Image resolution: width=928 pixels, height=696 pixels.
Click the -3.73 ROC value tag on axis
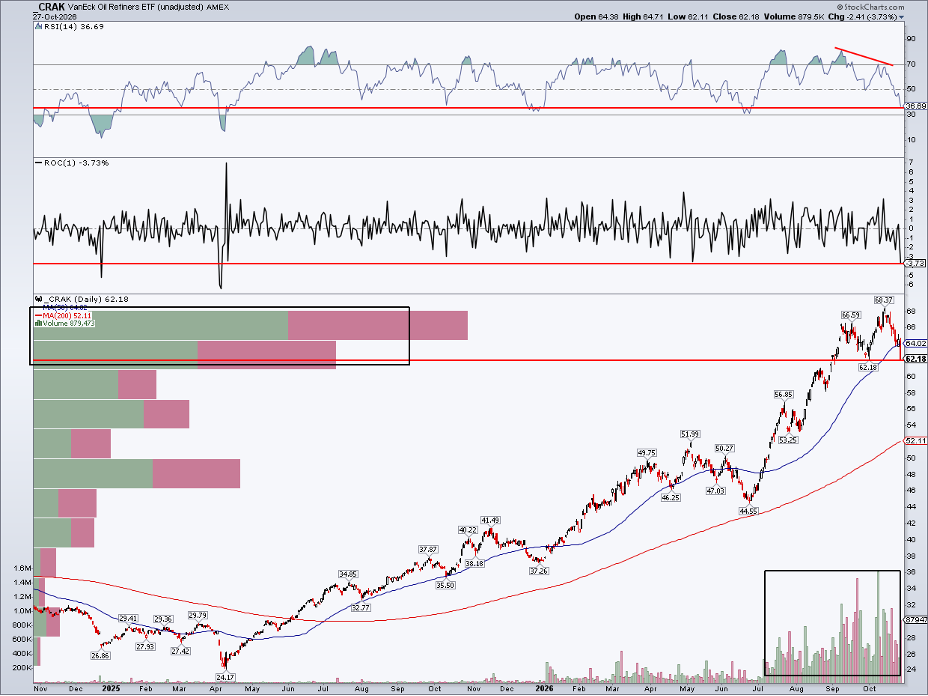(916, 264)
